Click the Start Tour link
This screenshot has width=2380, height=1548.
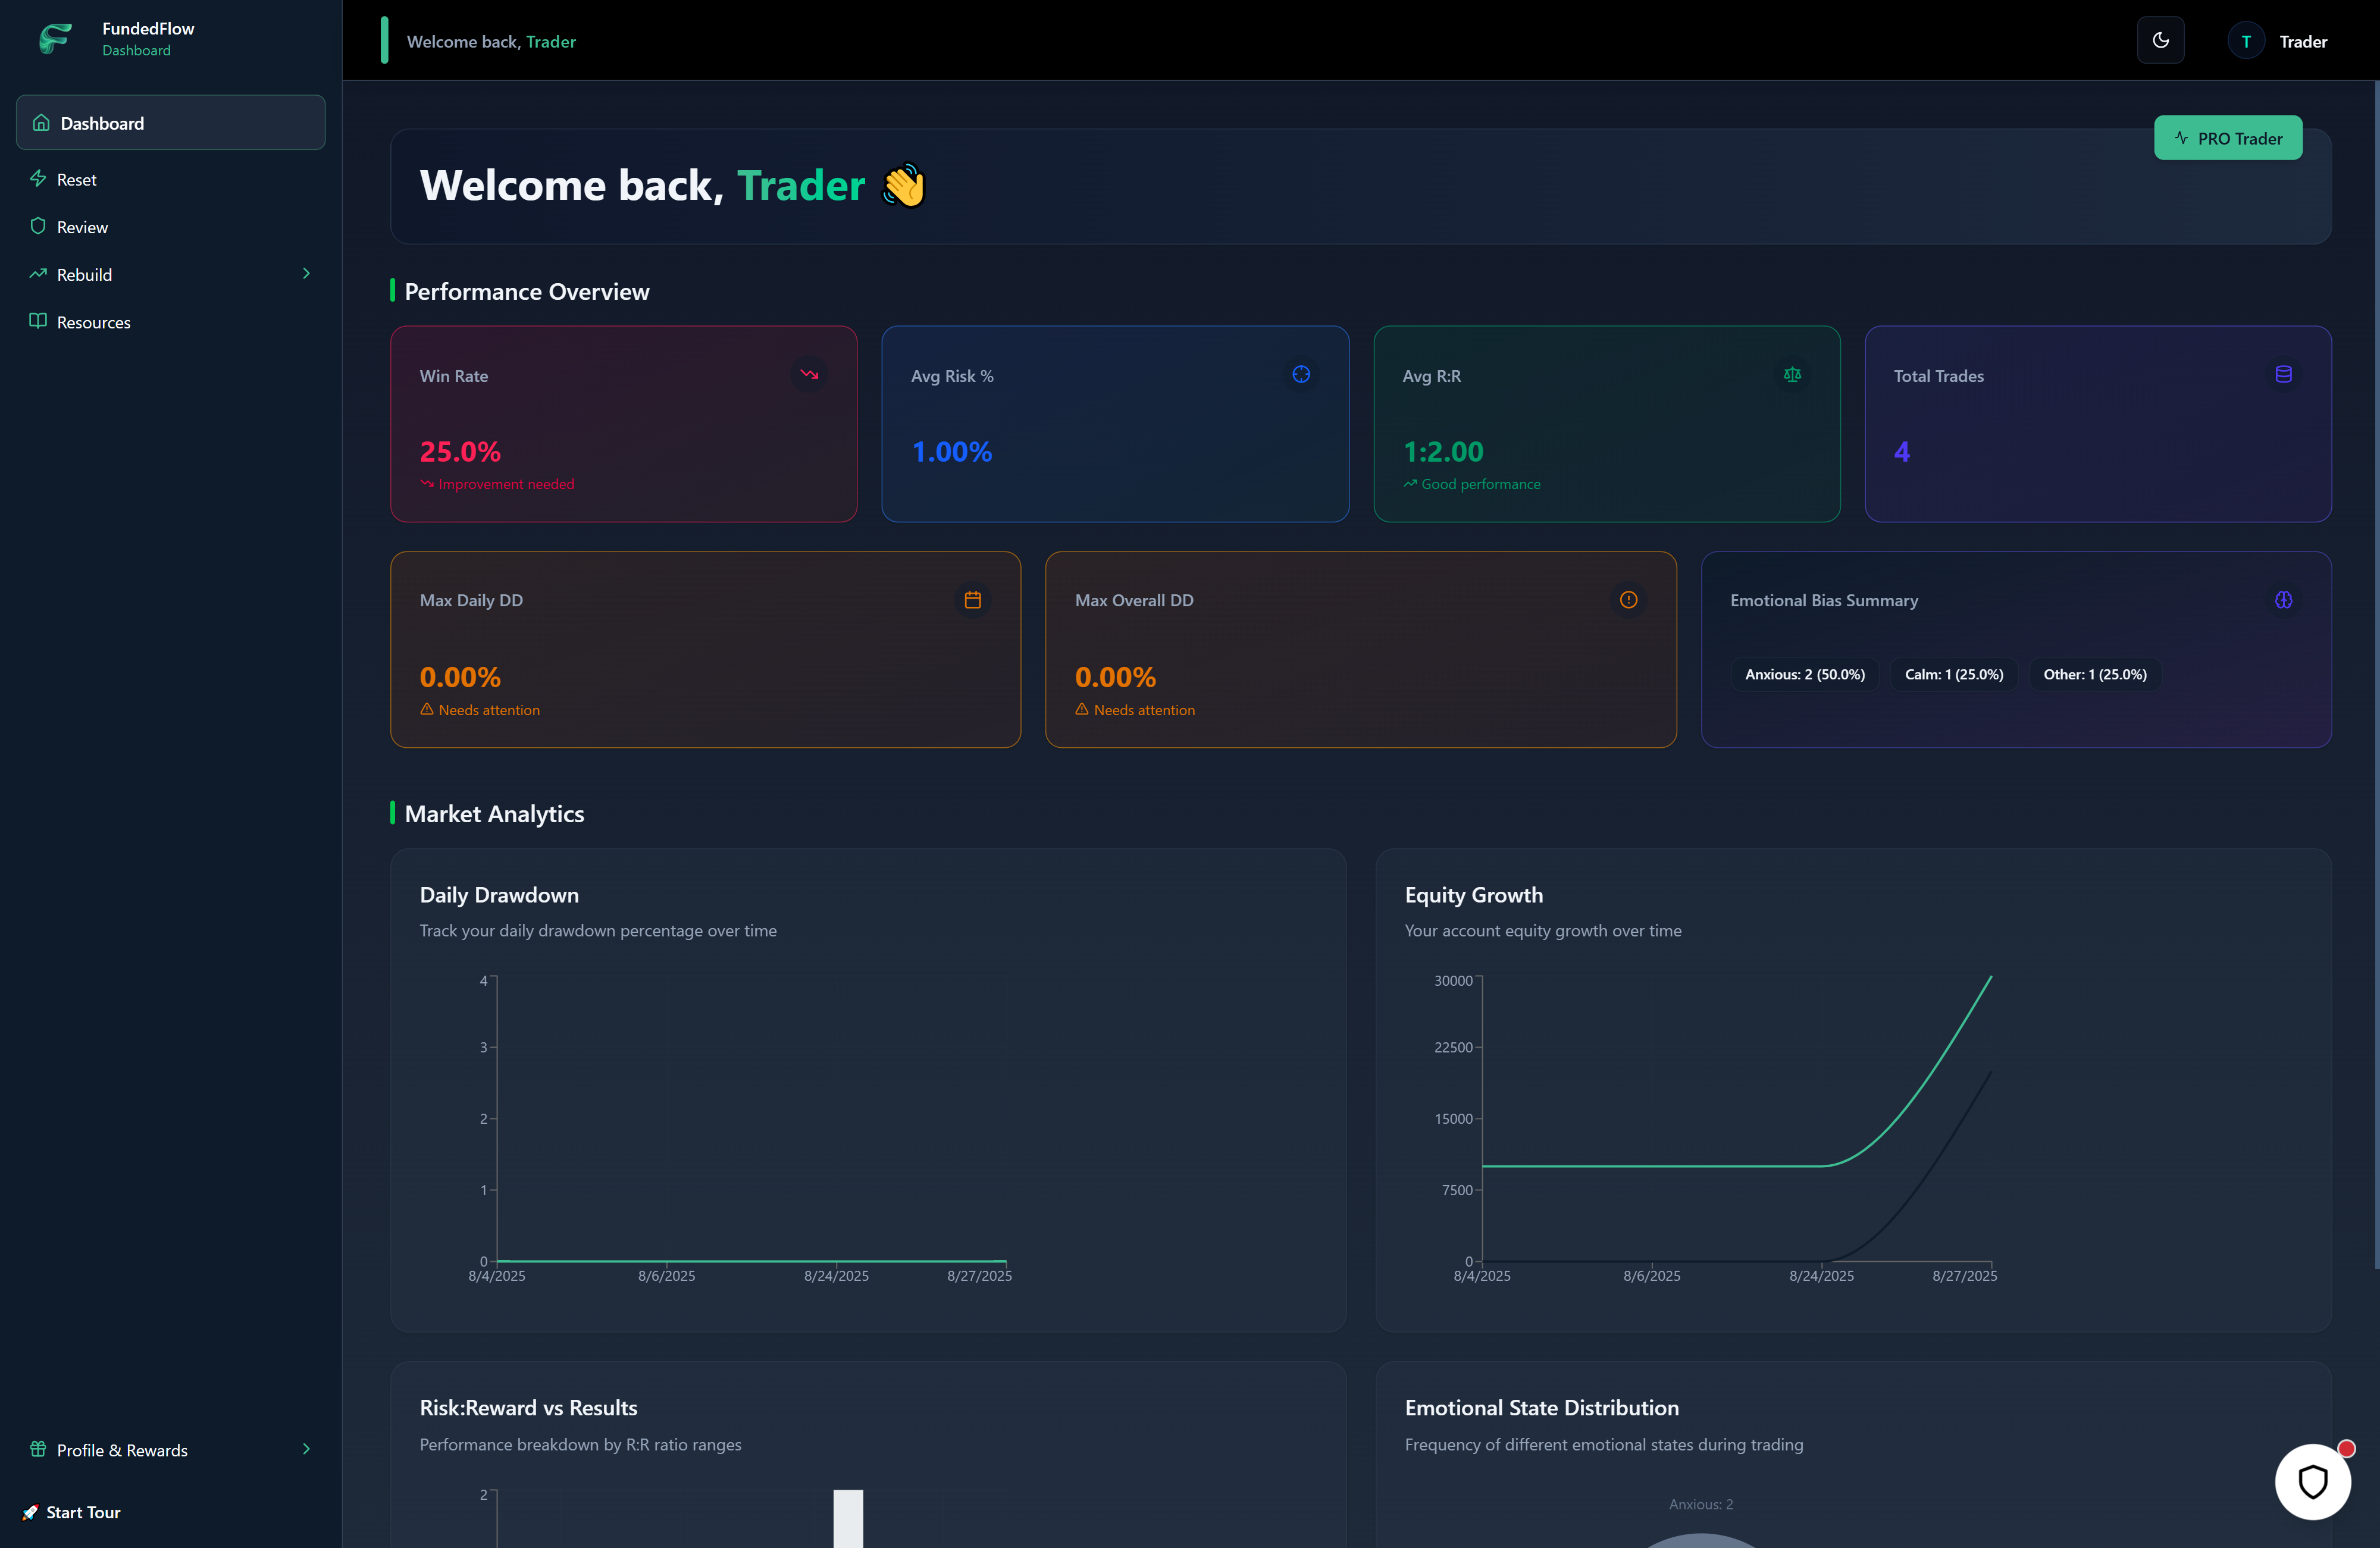coord(82,1512)
